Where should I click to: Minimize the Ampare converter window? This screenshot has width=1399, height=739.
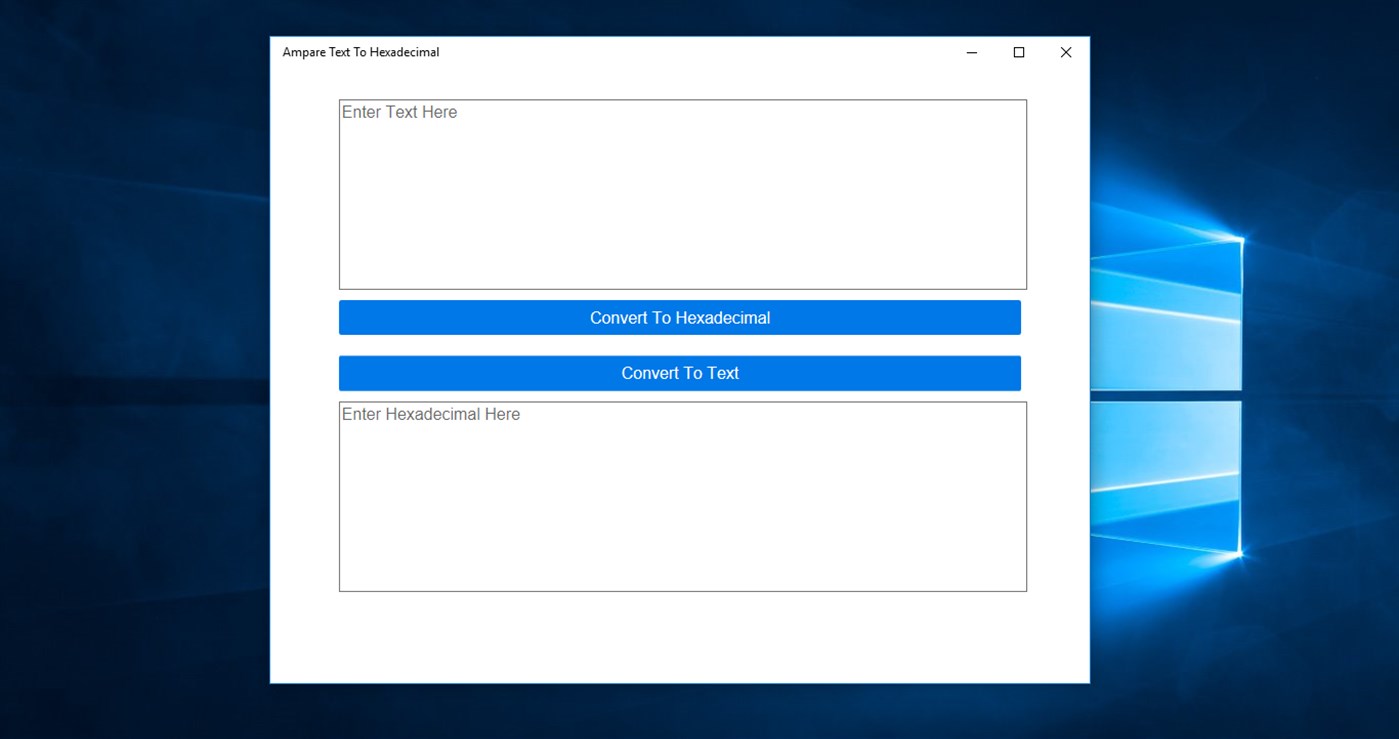coord(970,52)
